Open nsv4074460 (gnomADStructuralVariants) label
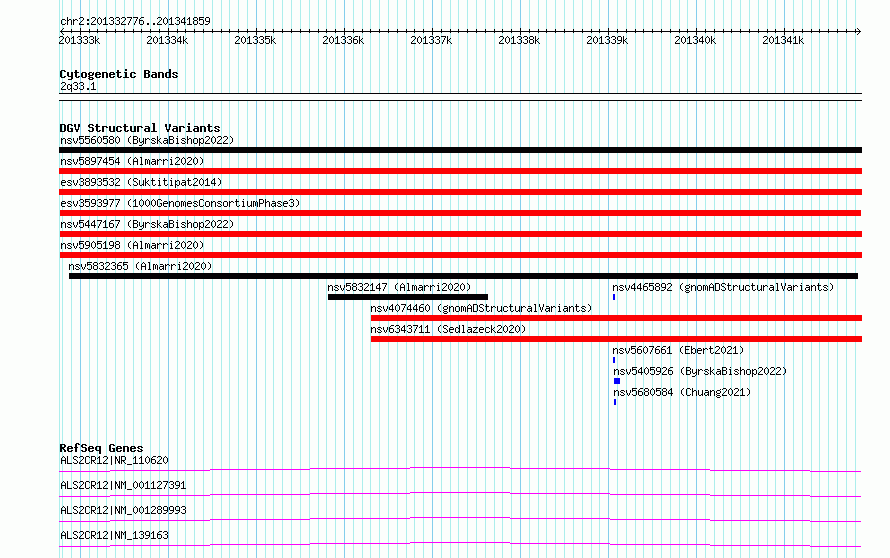Viewport: 890px width, 558px height. click(481, 308)
